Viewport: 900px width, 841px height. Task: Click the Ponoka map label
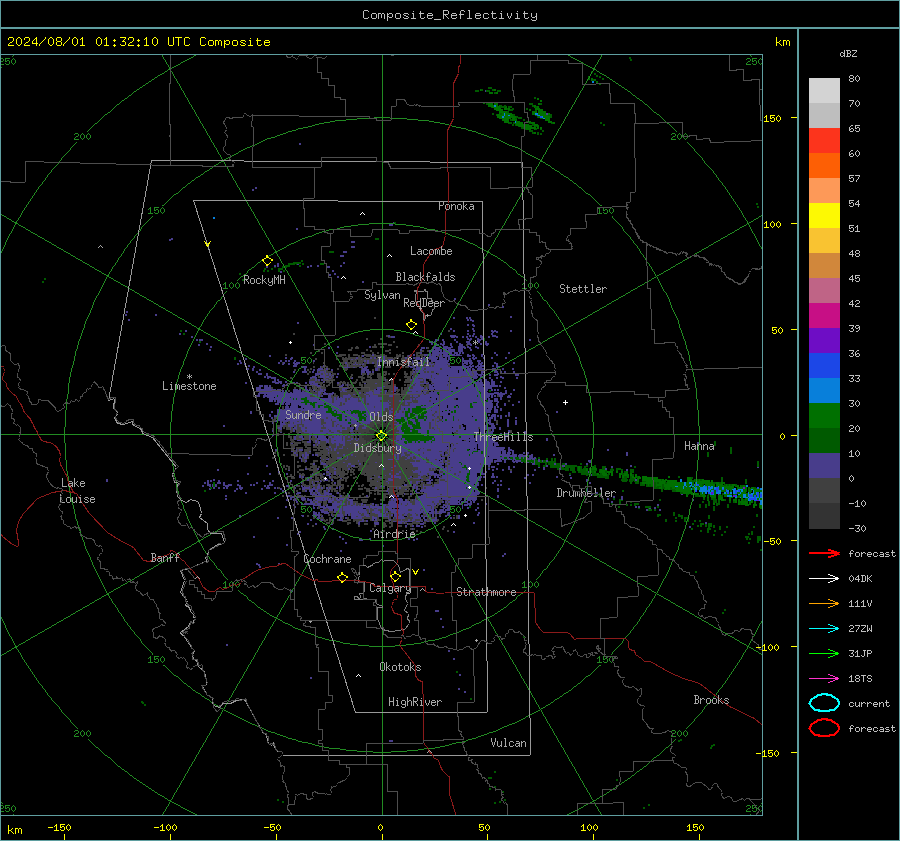[x=456, y=206]
